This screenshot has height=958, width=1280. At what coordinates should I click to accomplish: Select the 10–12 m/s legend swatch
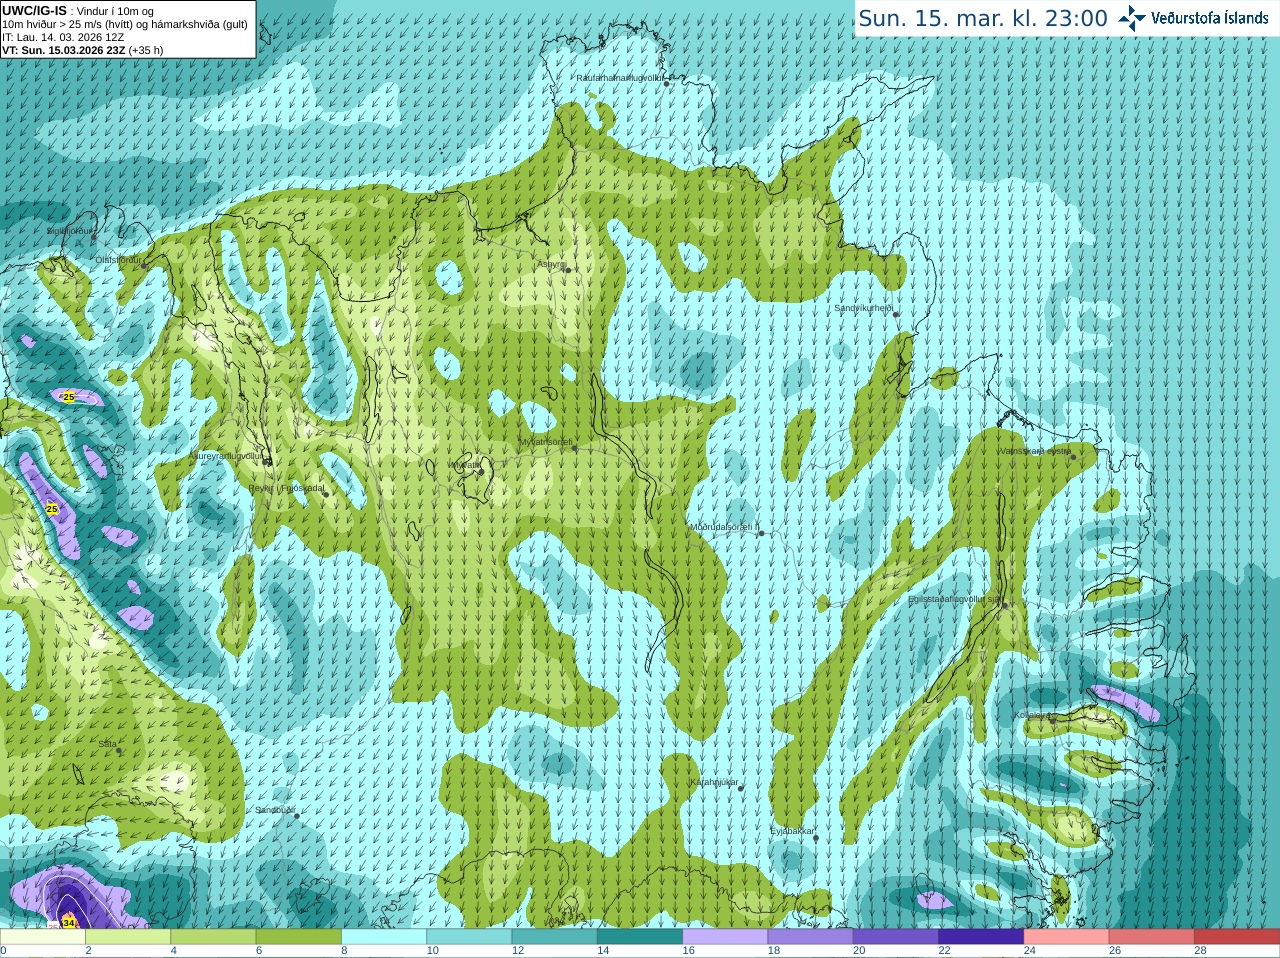469,937
